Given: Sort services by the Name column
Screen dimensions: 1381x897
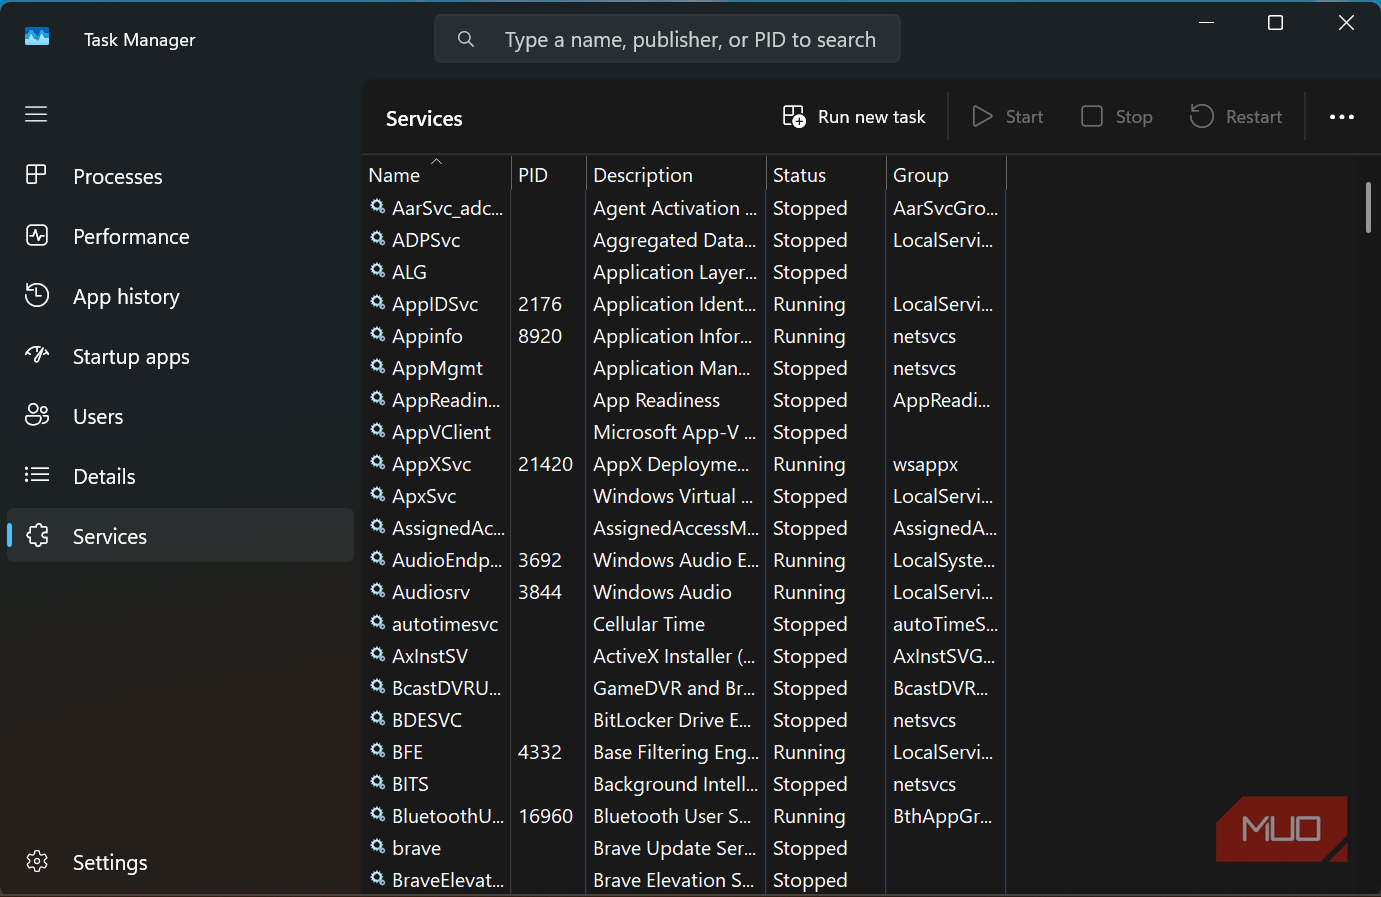Looking at the screenshot, I should point(437,174).
